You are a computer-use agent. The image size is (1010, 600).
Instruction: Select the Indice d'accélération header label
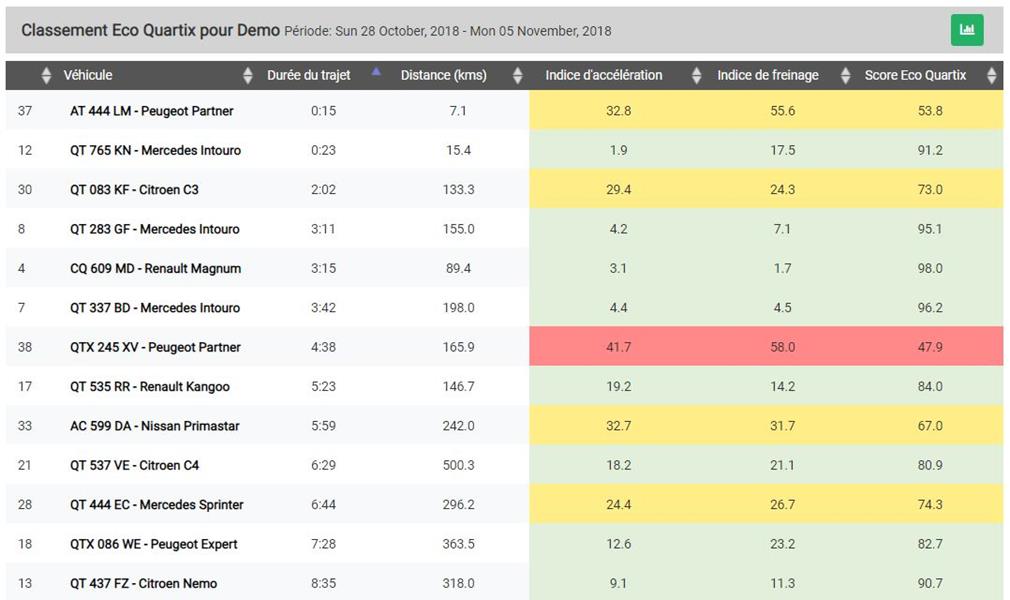coord(604,75)
